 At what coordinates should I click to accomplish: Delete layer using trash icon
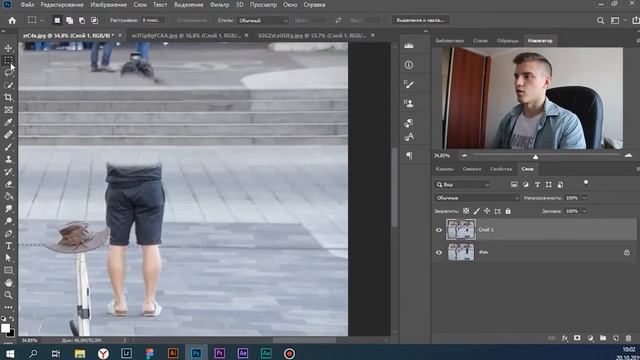point(628,338)
